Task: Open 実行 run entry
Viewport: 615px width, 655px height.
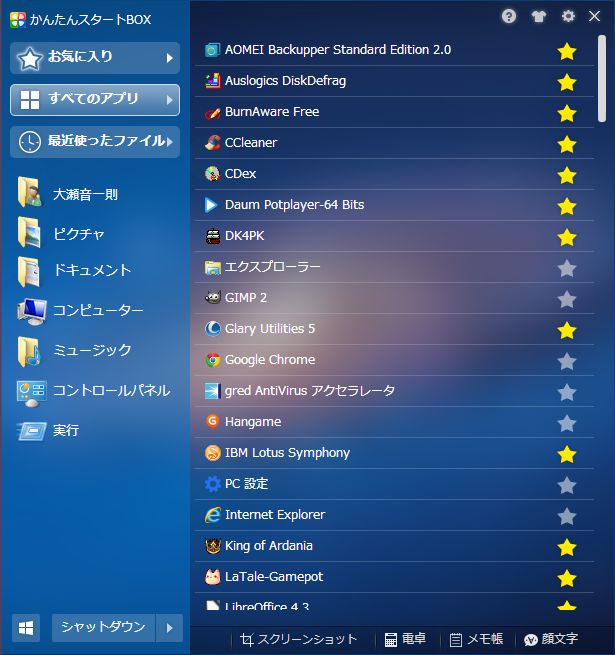Action: (48, 431)
